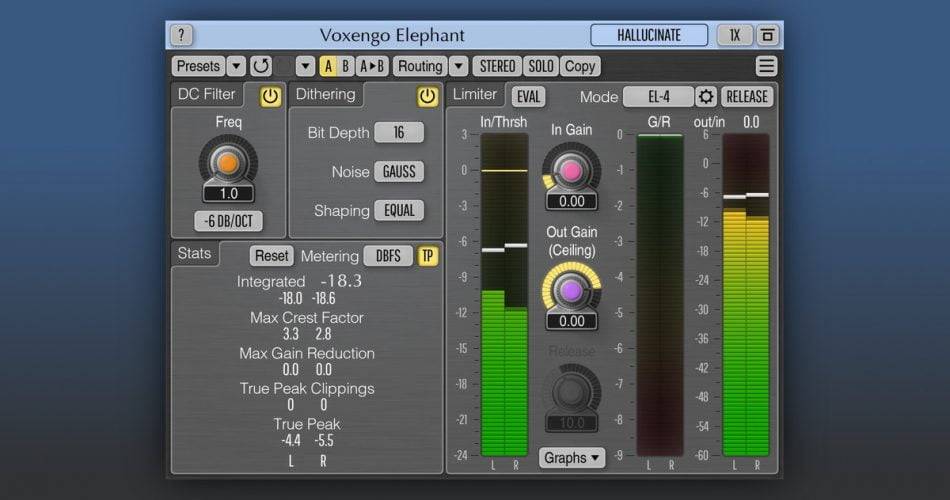Click the In Gain value field
Image resolution: width=950 pixels, height=500 pixels.
pyautogui.click(x=571, y=201)
